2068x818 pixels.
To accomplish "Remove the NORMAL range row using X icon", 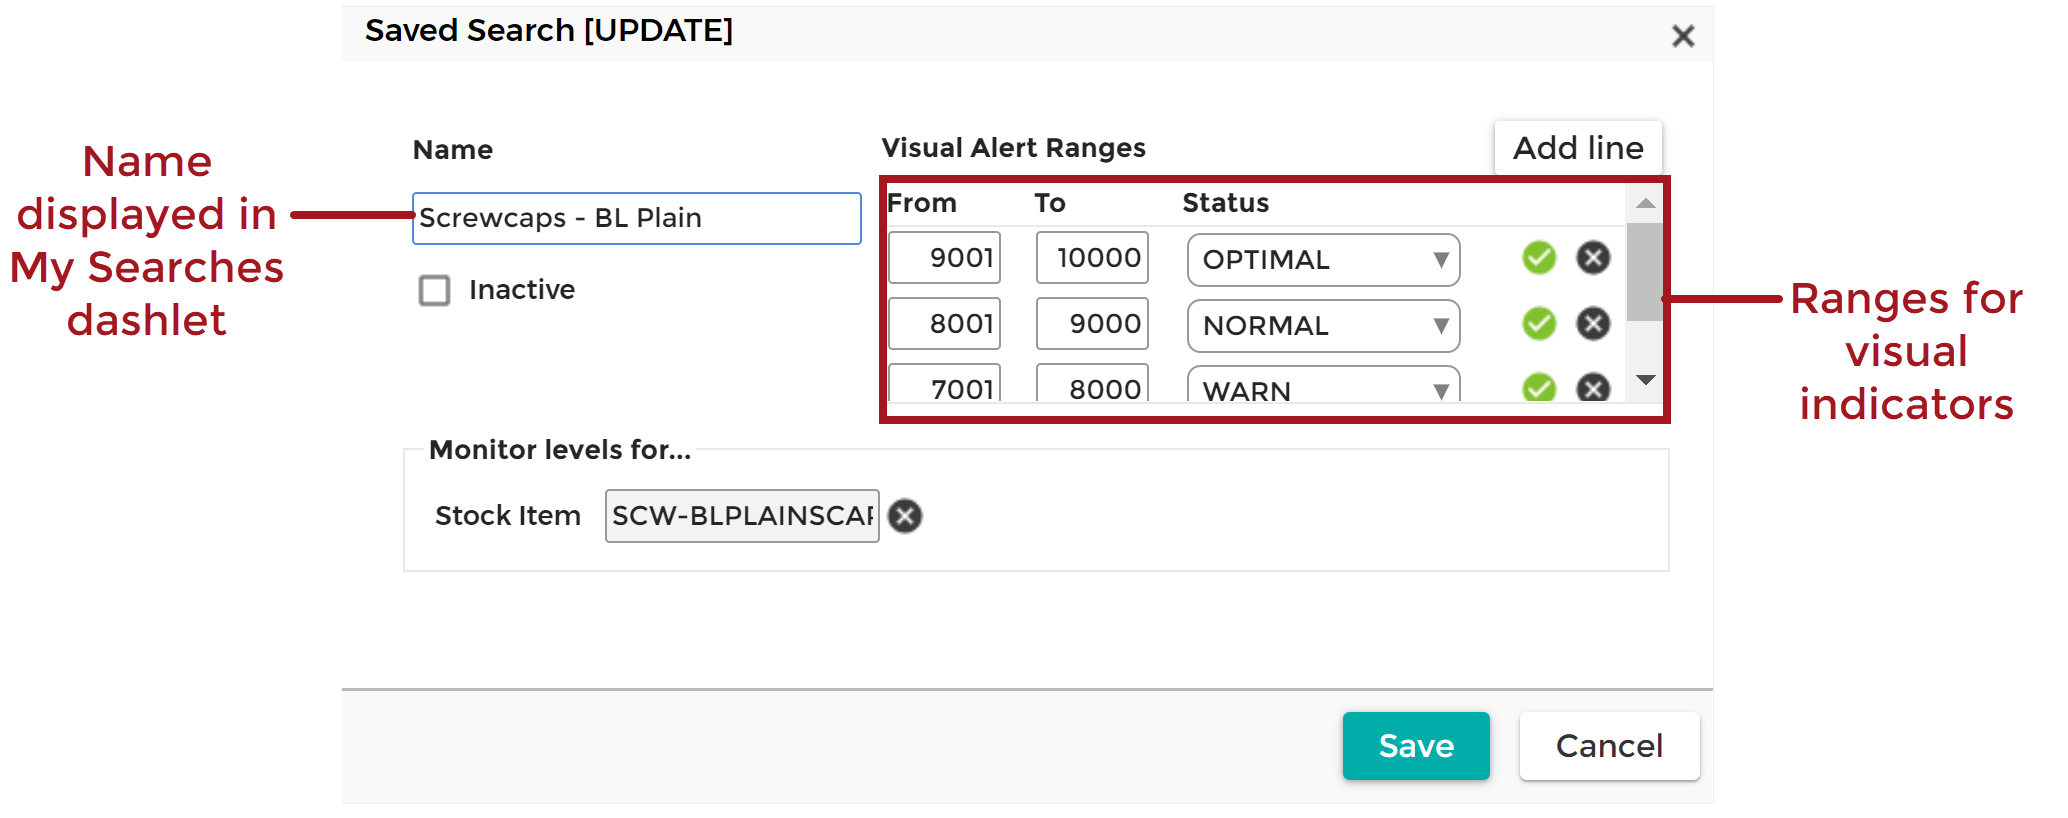I will [1593, 323].
